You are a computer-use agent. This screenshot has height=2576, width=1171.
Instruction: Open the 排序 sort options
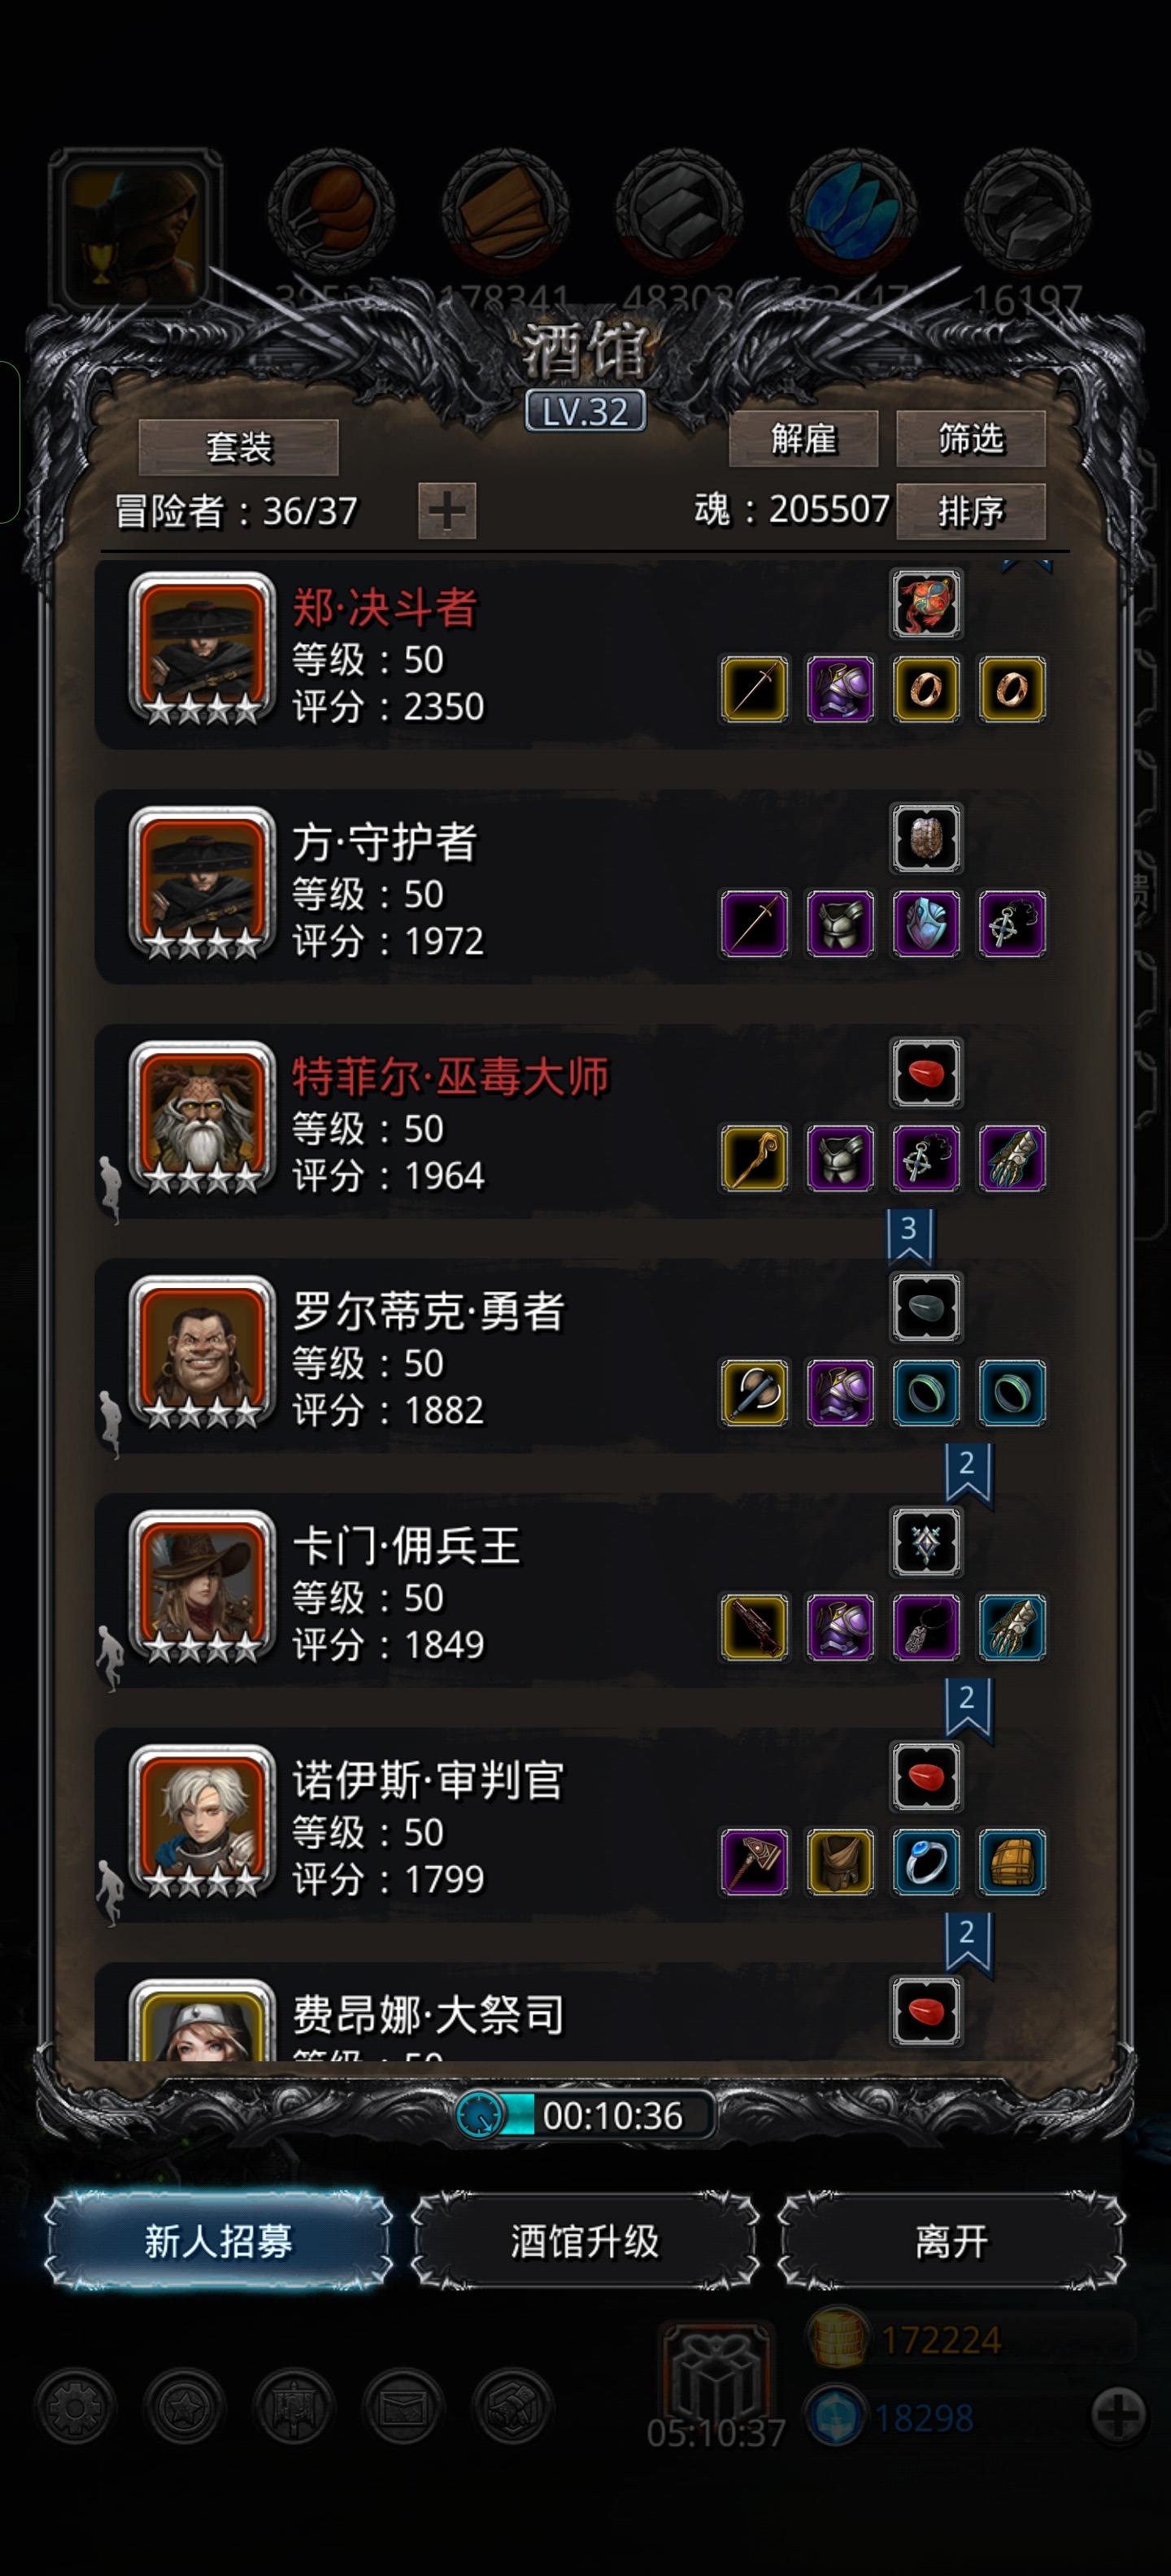[970, 511]
